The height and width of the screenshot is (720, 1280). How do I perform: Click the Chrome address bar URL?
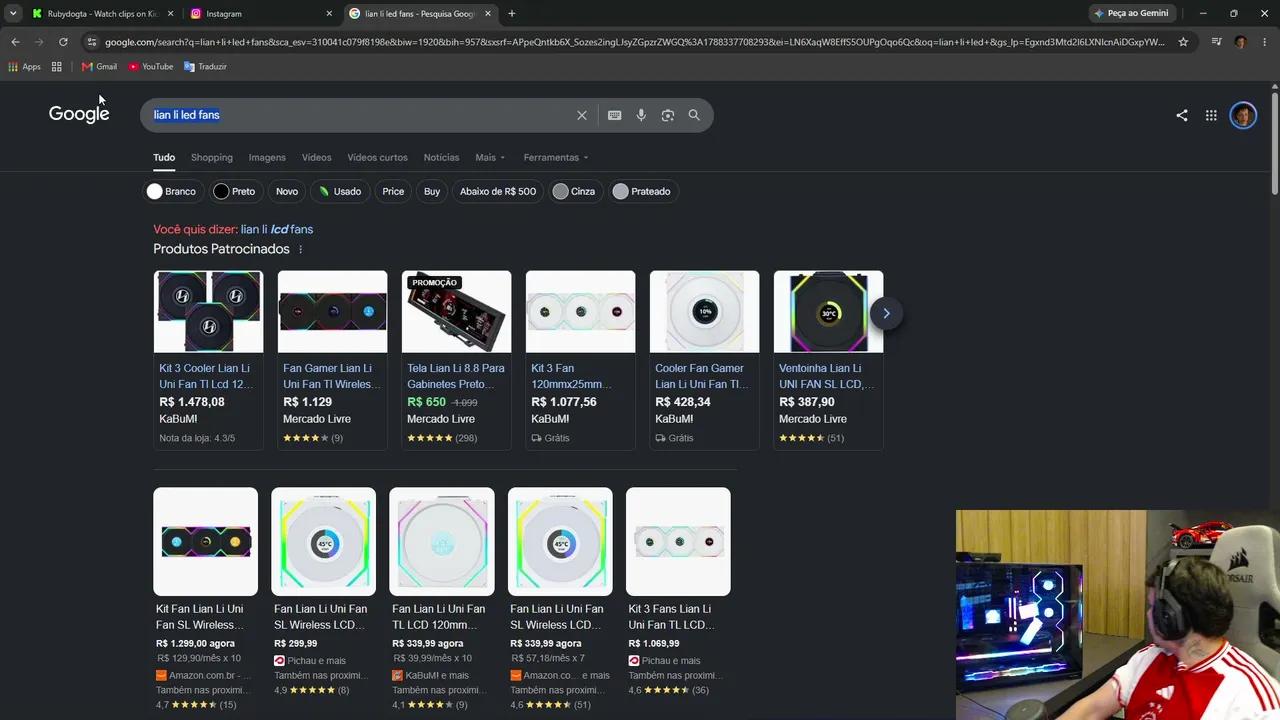(x=635, y=42)
